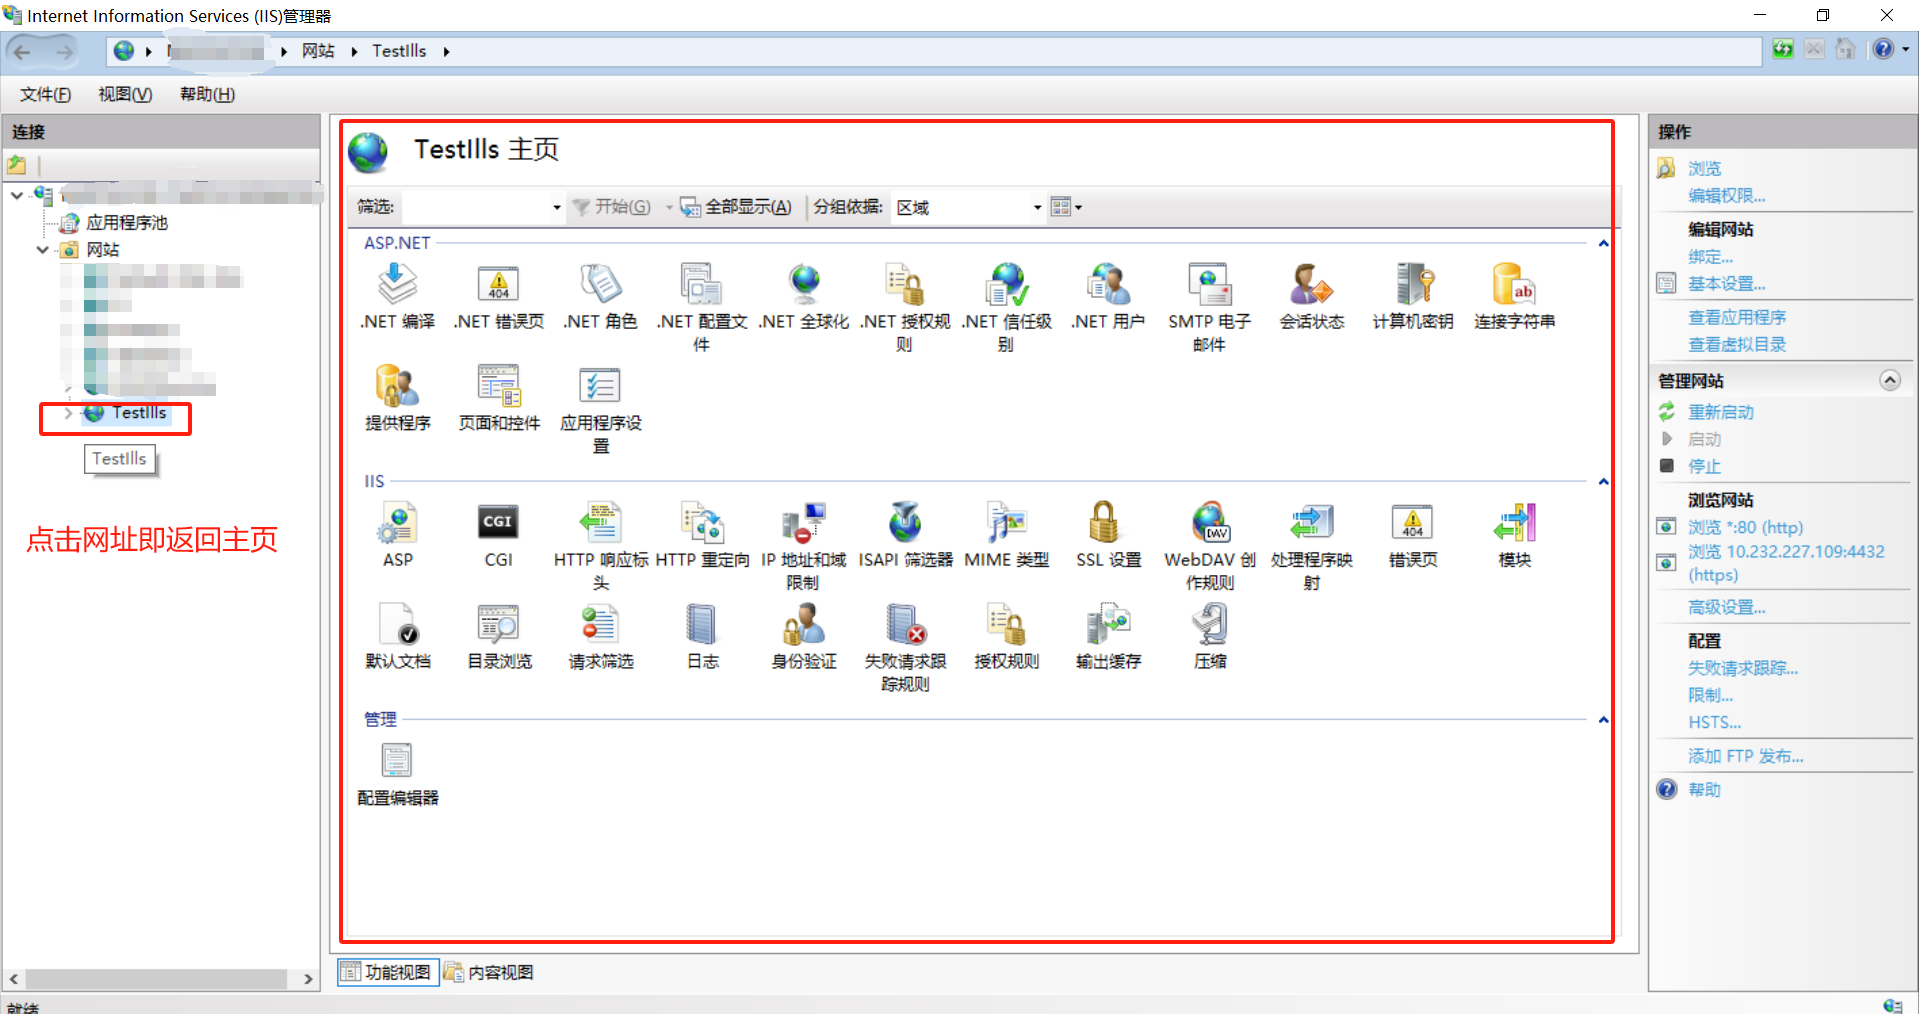Screen dimensions: 1919x1014
Task: Collapse the ASP.NET group section
Action: click(1603, 243)
